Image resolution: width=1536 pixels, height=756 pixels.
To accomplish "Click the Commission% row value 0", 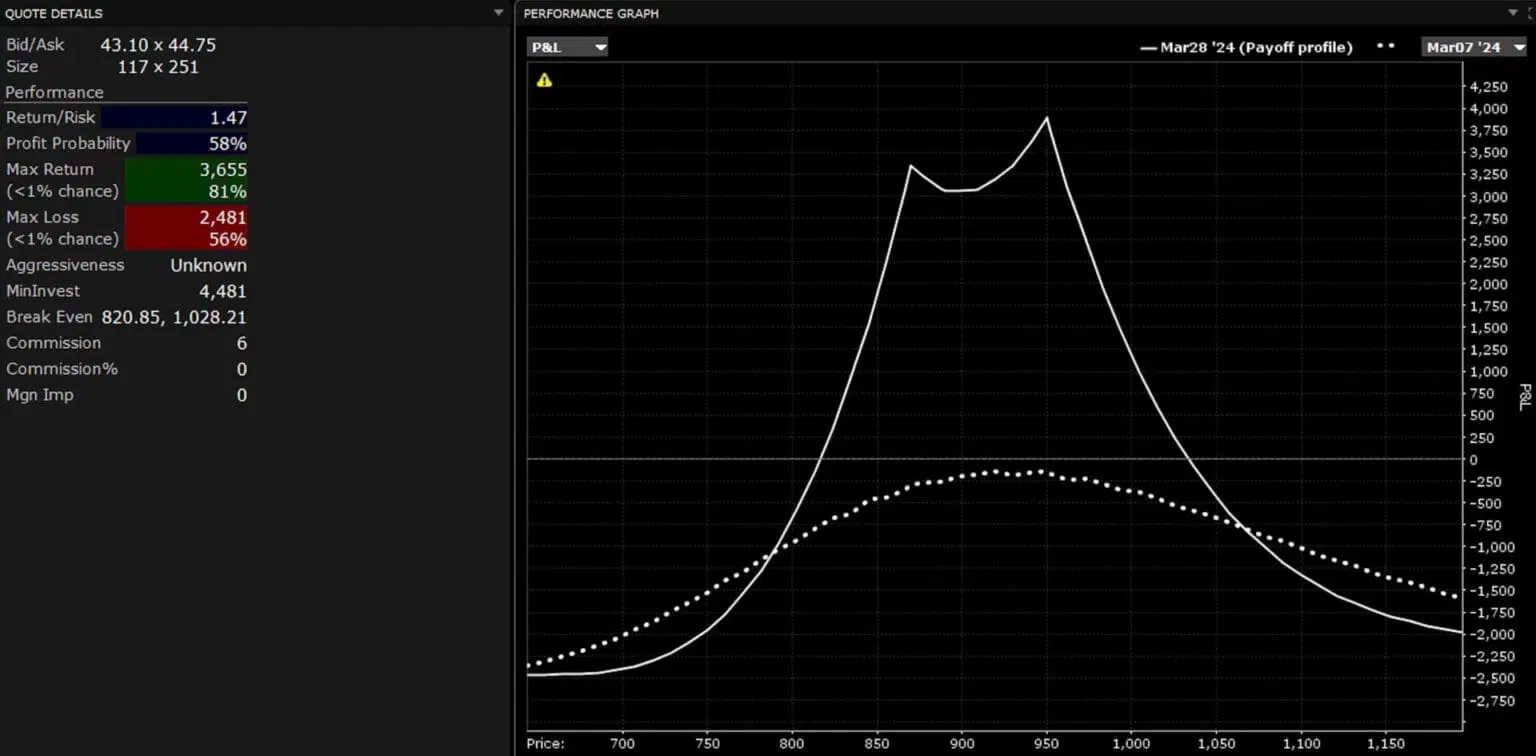I will click(242, 369).
